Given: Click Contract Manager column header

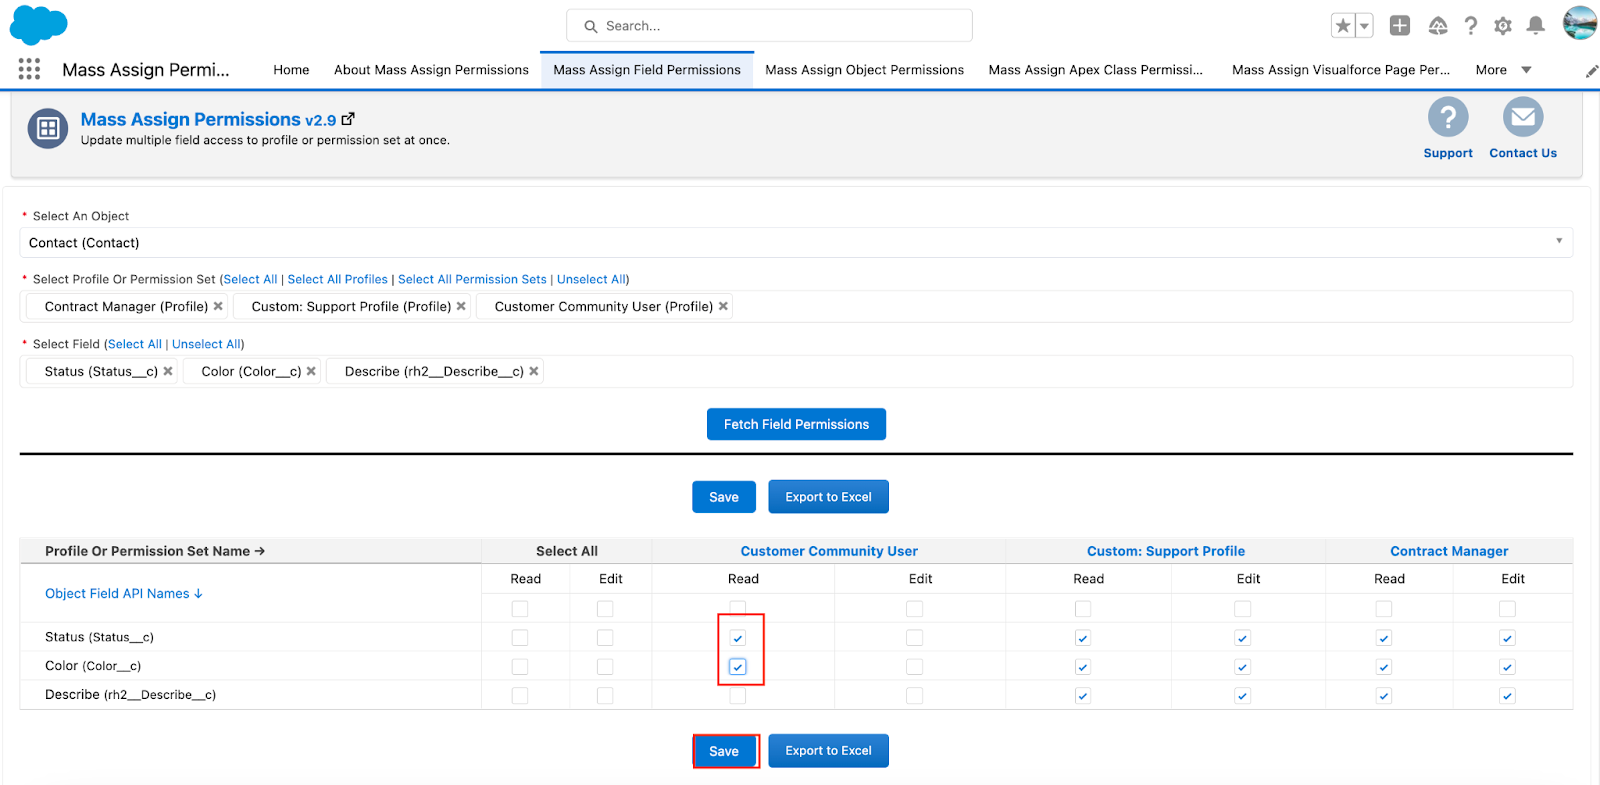Looking at the screenshot, I should pos(1449,551).
